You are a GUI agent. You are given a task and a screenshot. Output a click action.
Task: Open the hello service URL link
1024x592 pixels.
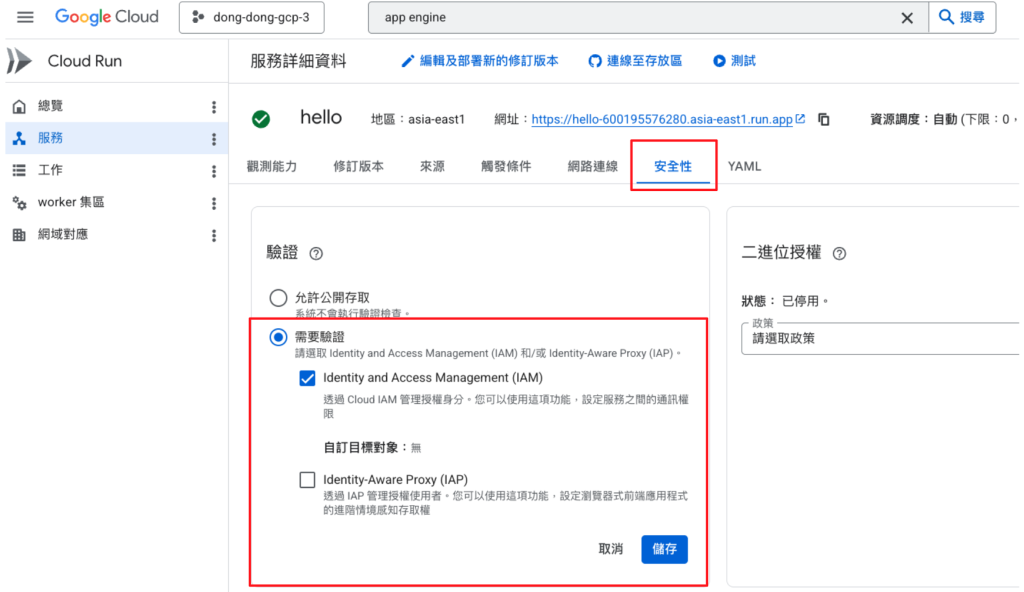662,119
